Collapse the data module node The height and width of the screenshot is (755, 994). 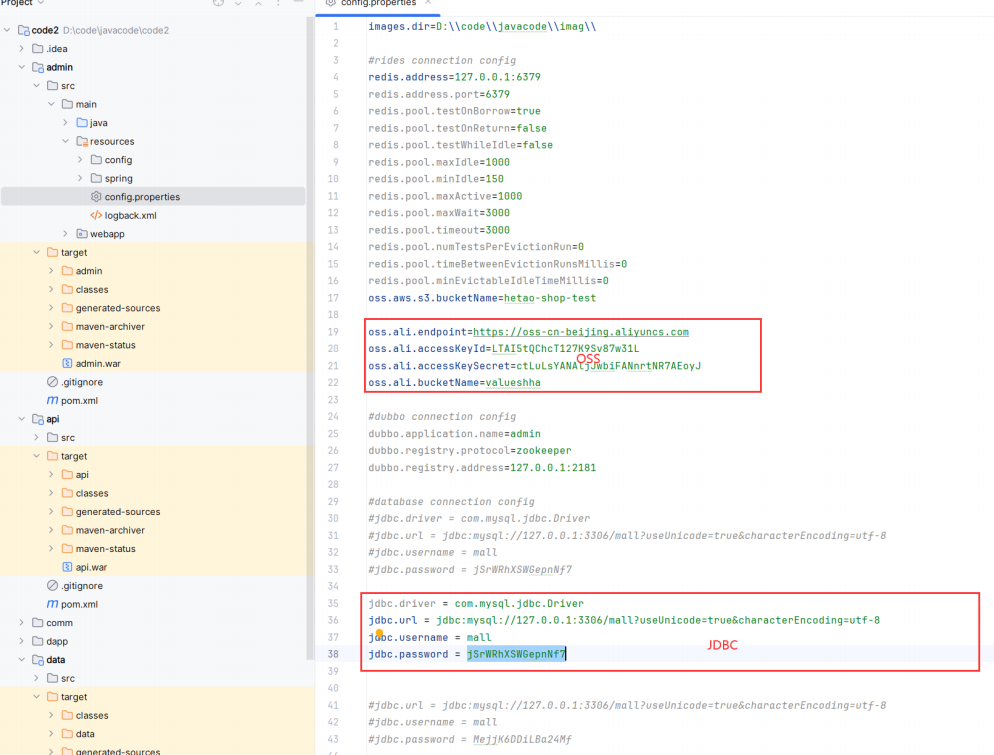[x=22, y=659]
